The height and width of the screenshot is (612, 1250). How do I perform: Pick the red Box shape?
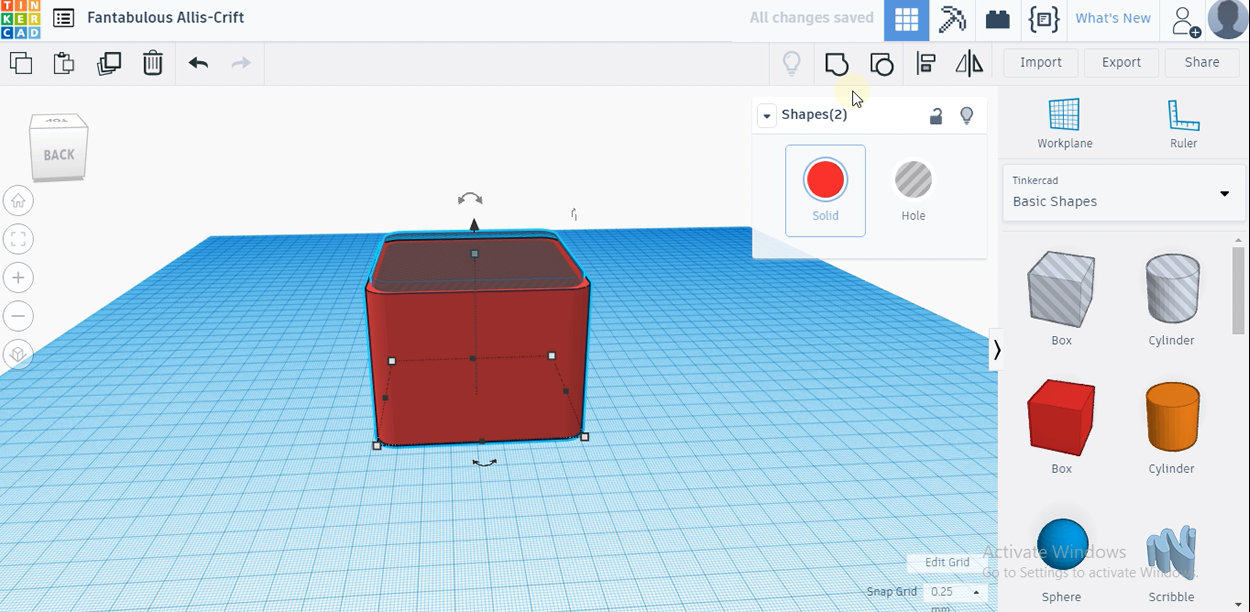[1061, 417]
